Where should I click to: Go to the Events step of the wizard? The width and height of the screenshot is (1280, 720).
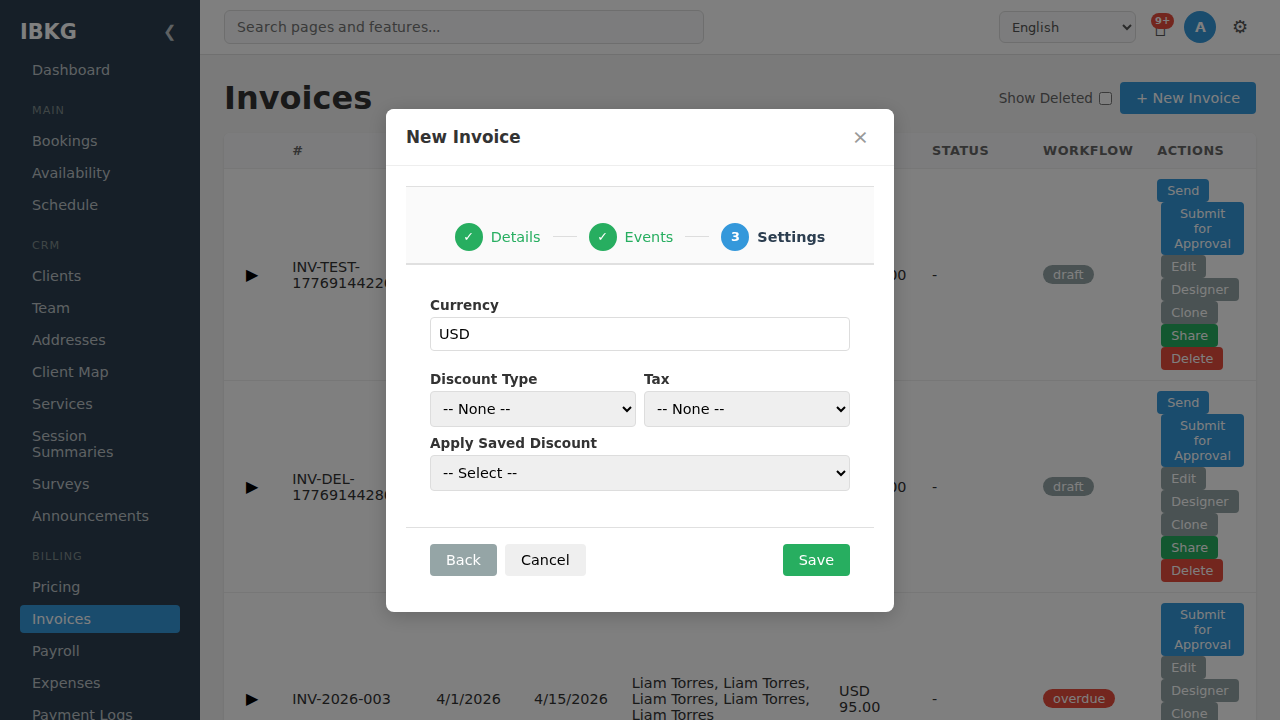631,237
